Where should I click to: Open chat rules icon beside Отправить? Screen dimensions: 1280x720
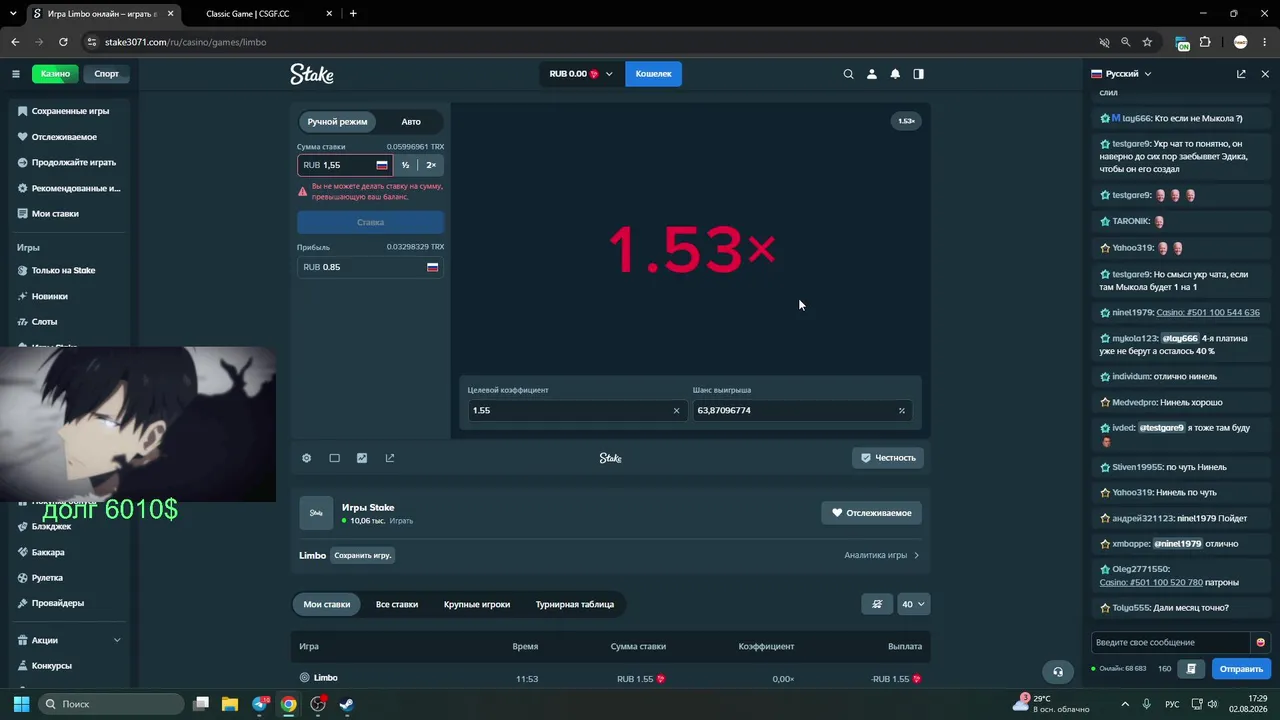pyautogui.click(x=1191, y=668)
